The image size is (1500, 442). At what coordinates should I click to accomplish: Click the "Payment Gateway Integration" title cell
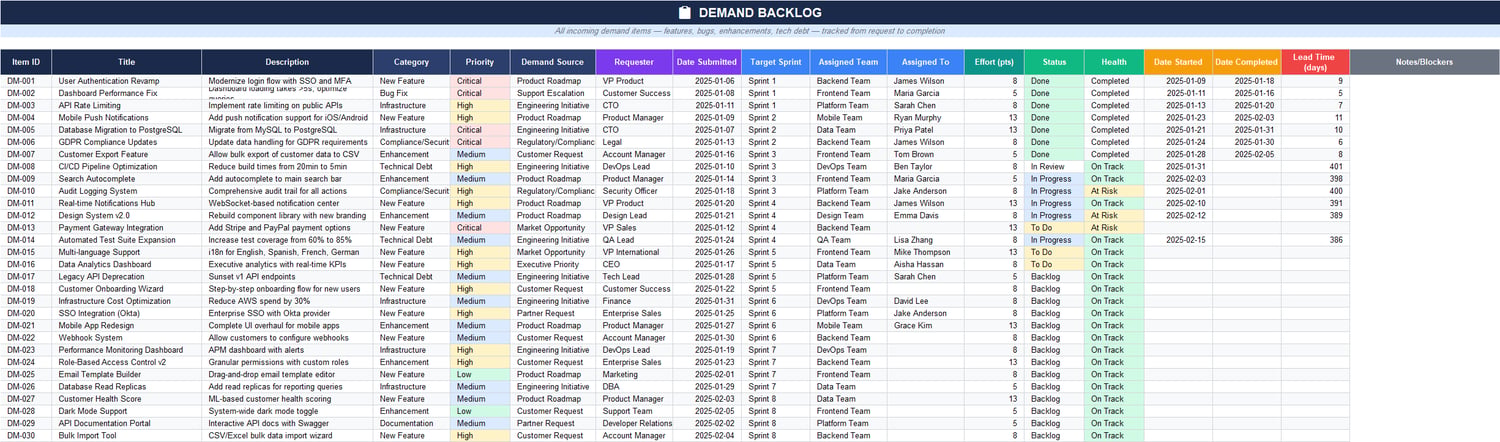(x=127, y=228)
